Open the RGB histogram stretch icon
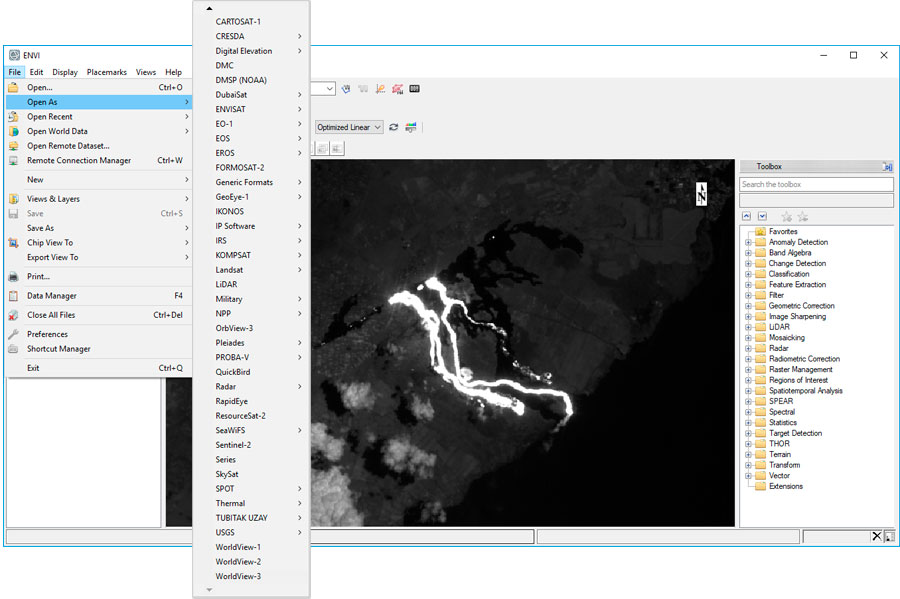900x599 pixels. coord(410,127)
